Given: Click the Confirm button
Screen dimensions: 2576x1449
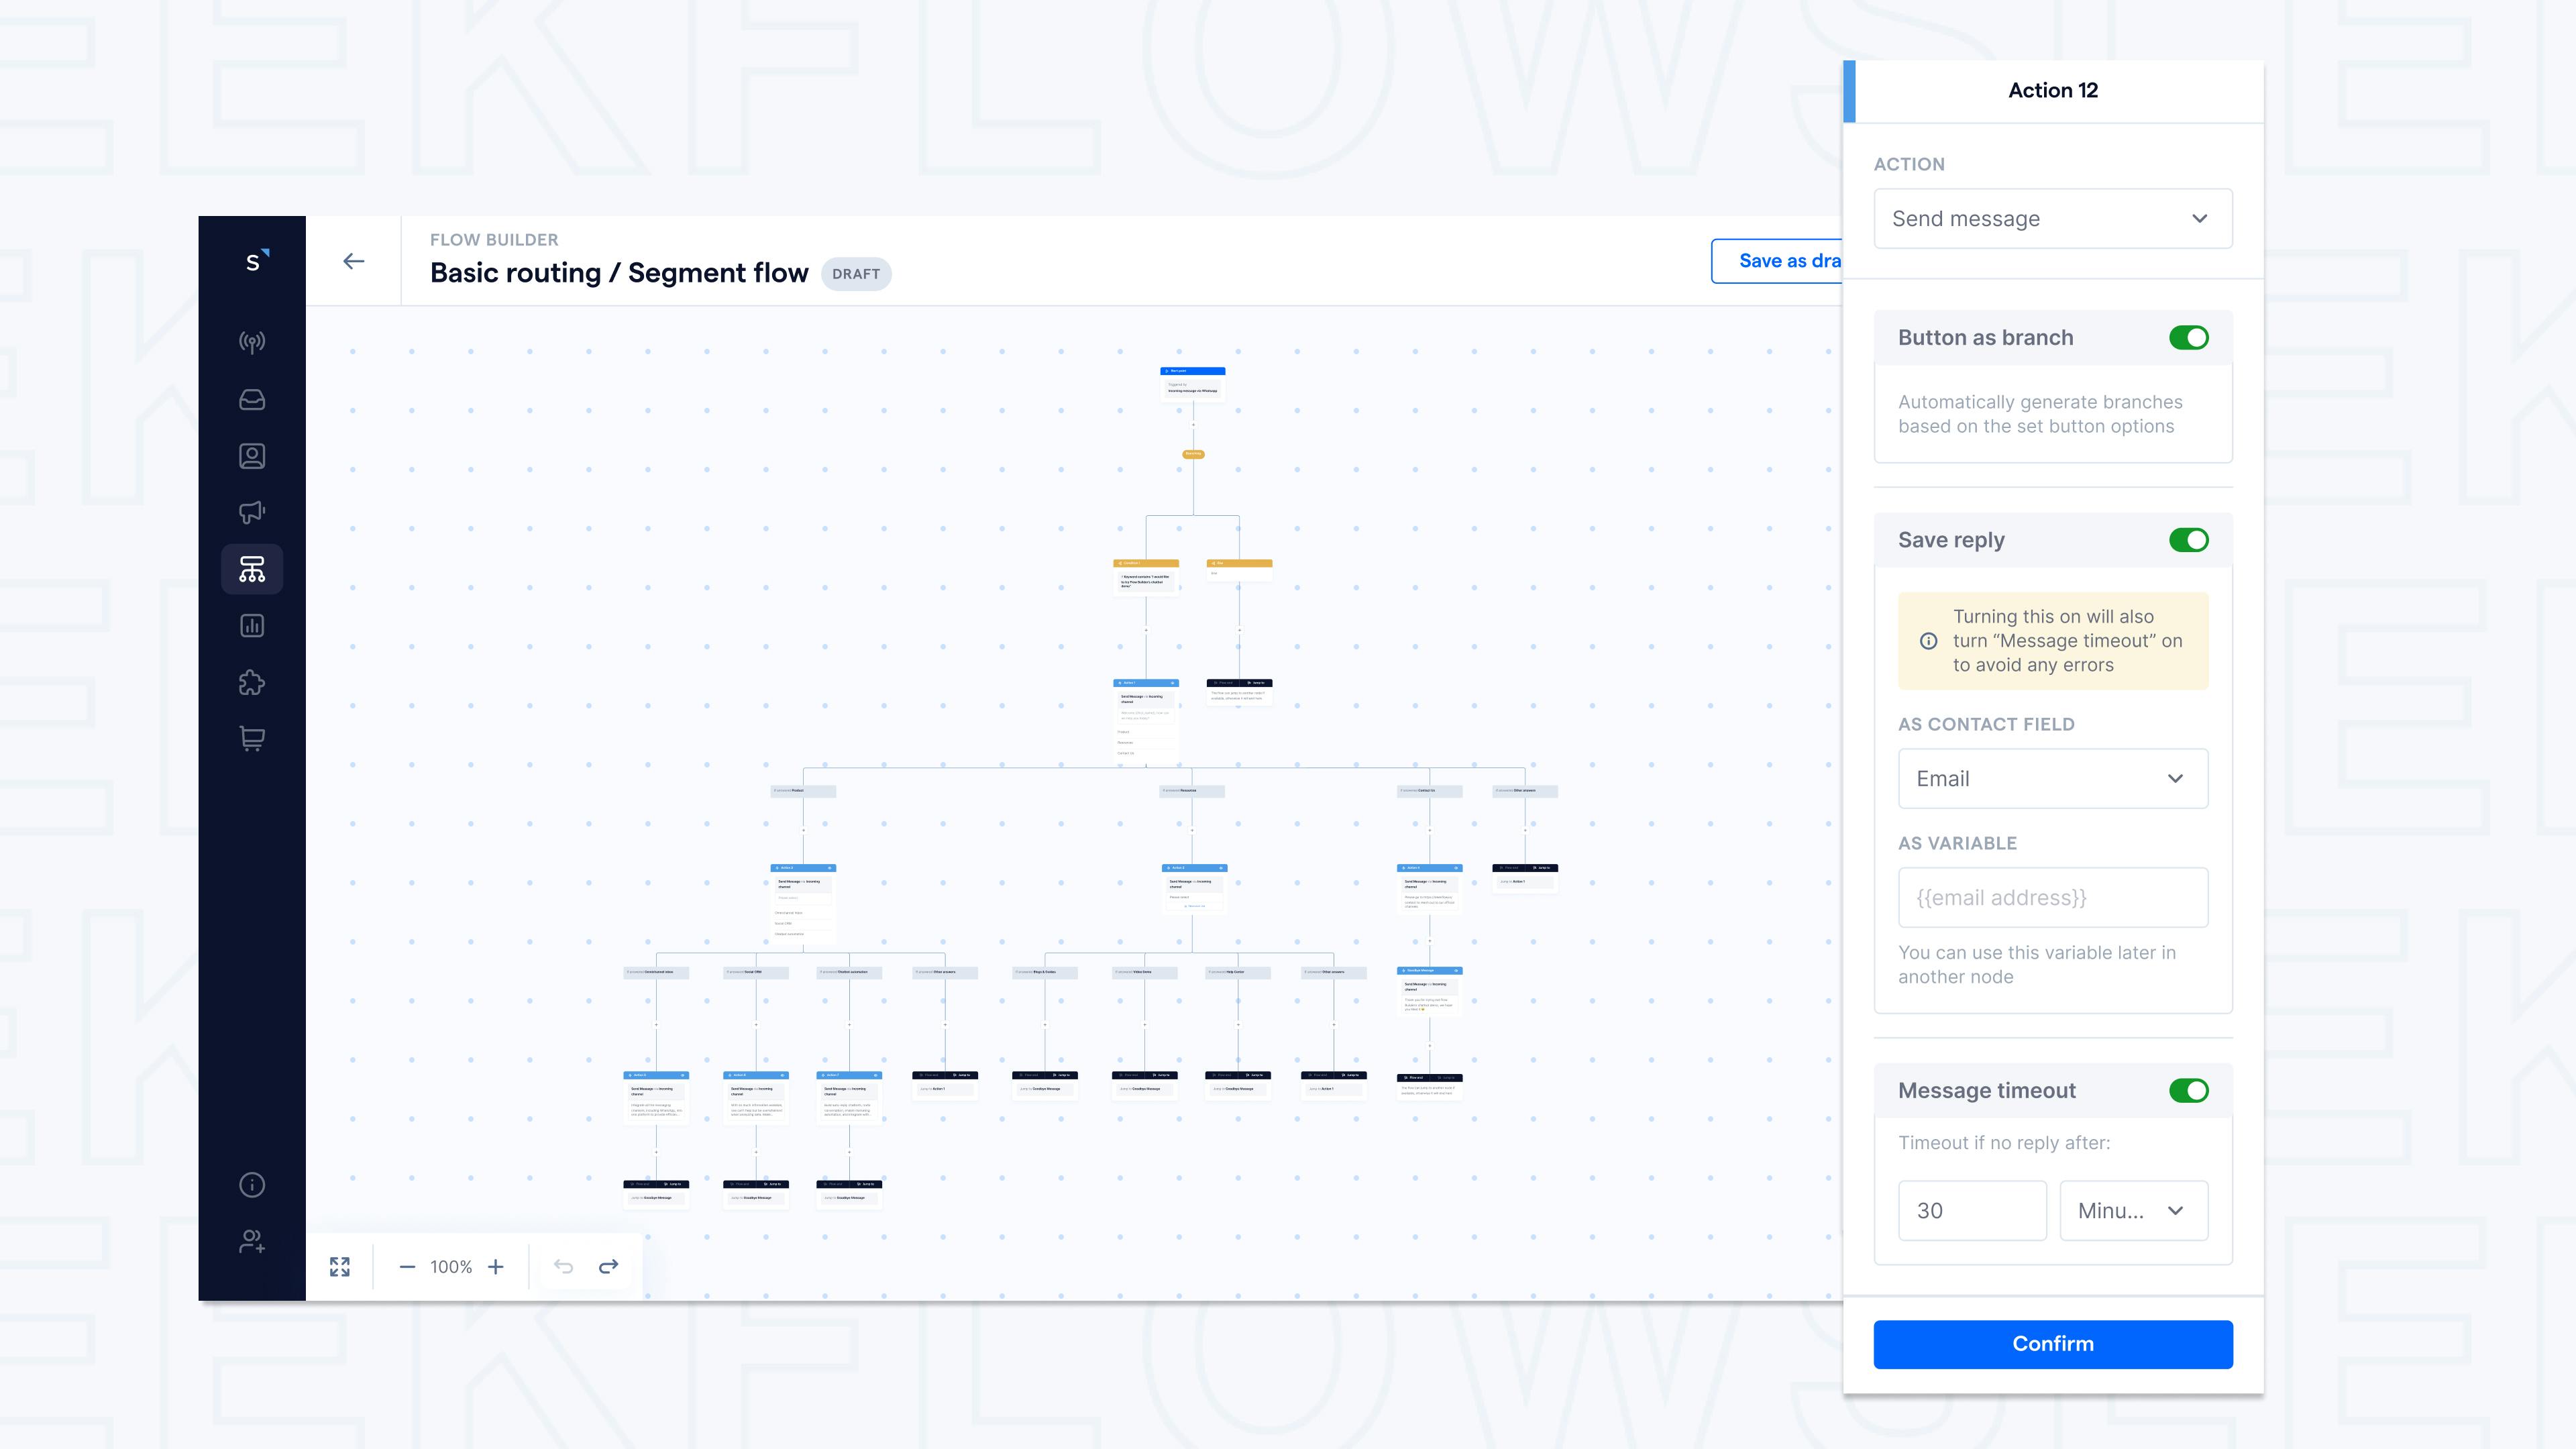Looking at the screenshot, I should click(2052, 1343).
